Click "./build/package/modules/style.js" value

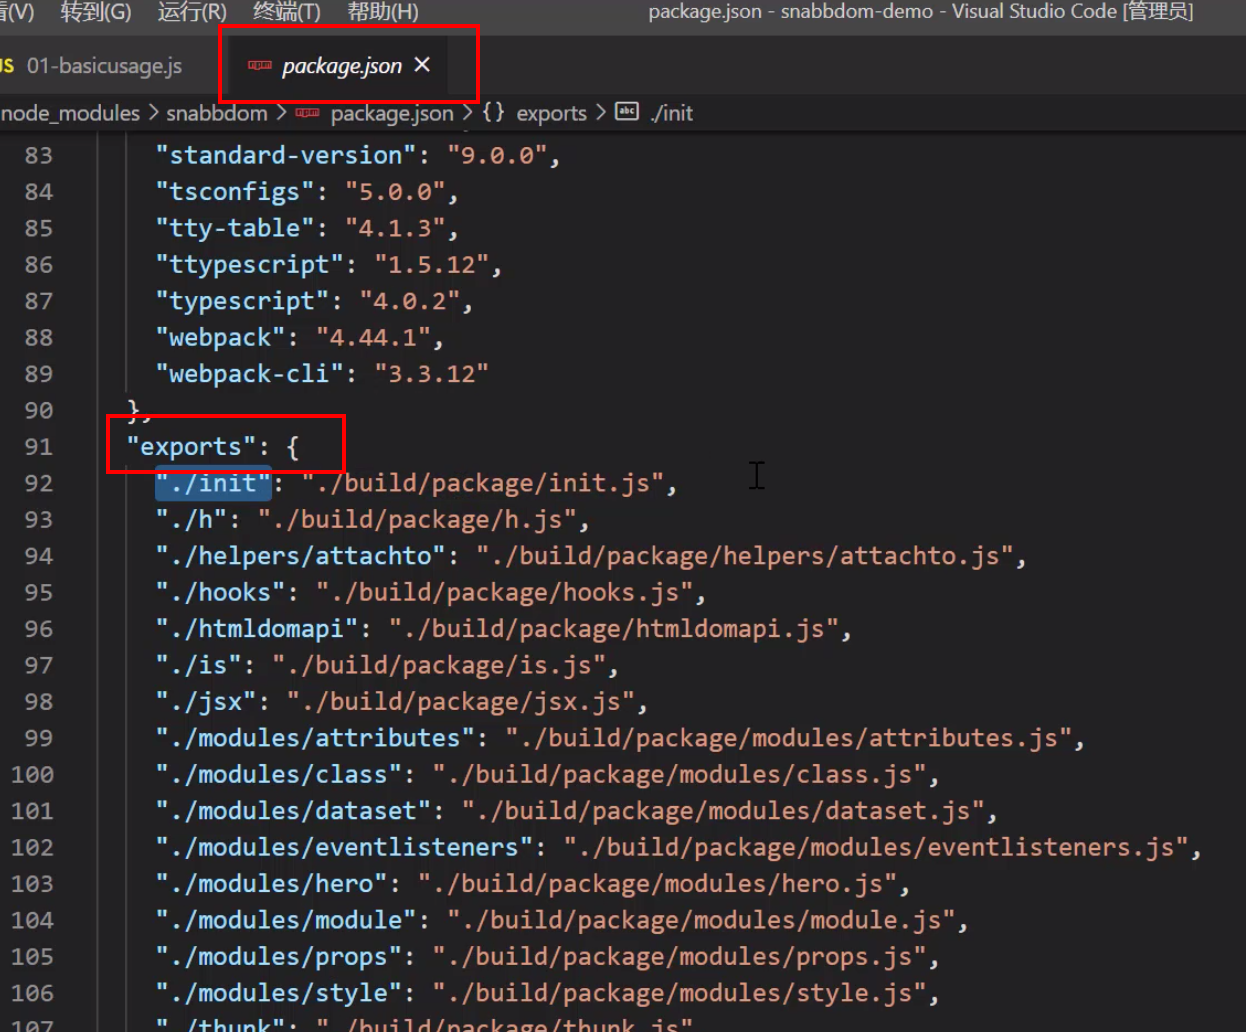[679, 993]
